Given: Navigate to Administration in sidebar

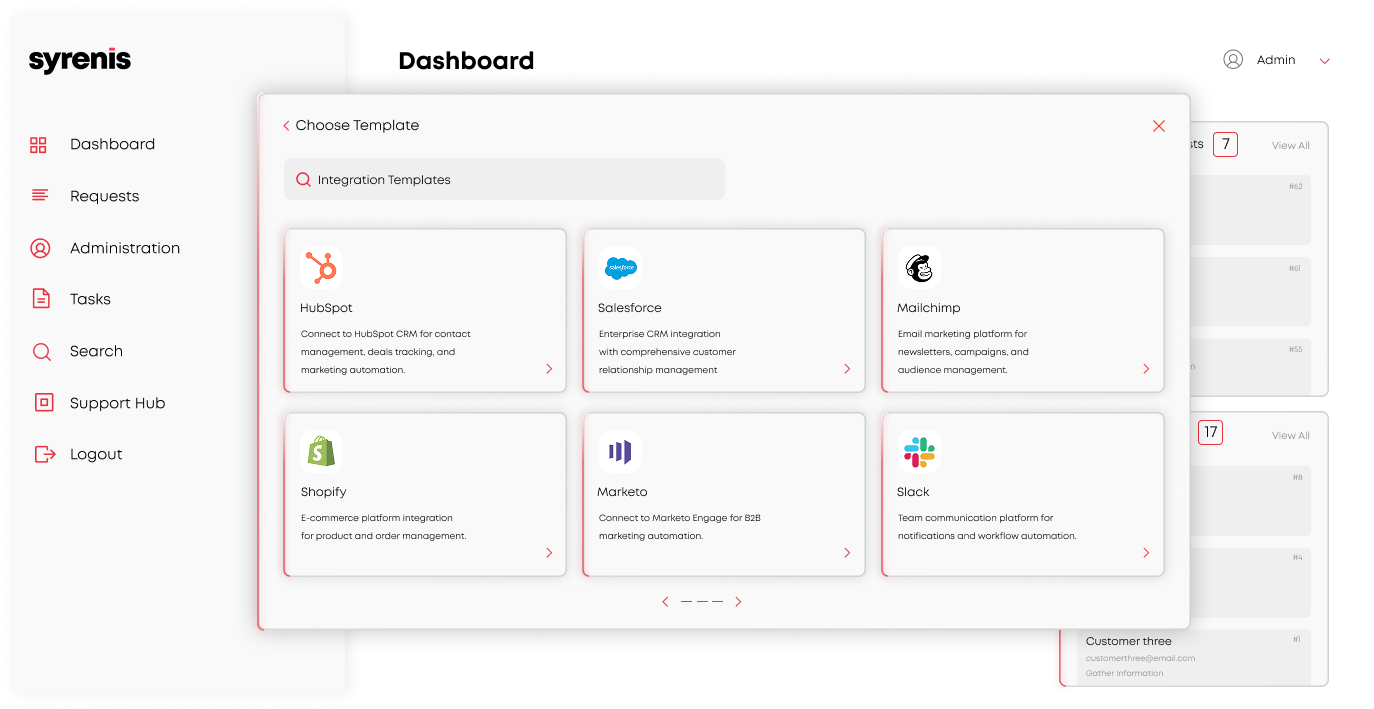Looking at the screenshot, I should (x=124, y=248).
